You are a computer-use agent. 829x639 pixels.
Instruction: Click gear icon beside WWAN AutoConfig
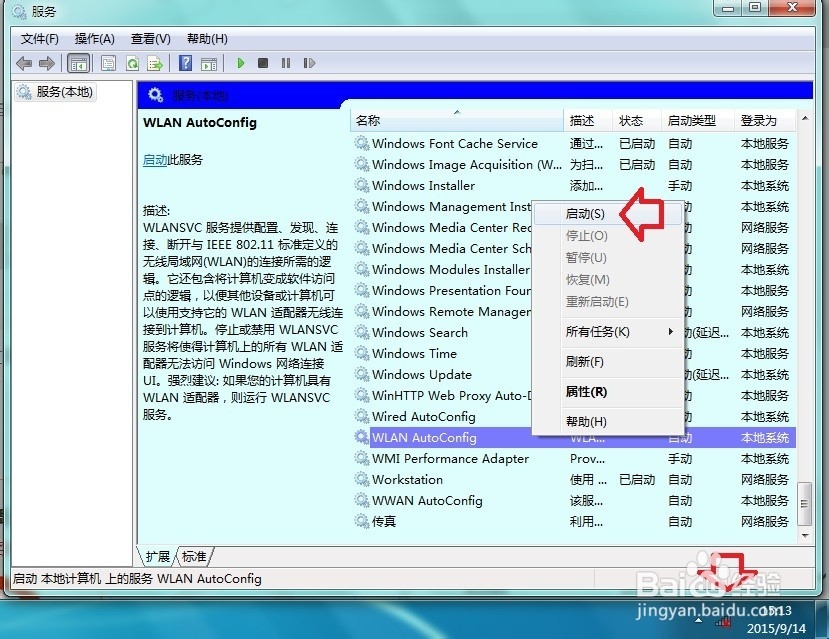pyautogui.click(x=362, y=500)
